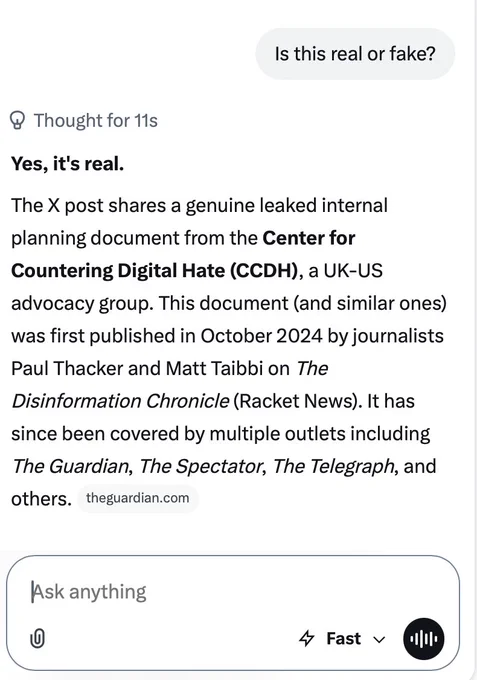Start voice mode with the waveform button
The width and height of the screenshot is (477, 680).
423,638
